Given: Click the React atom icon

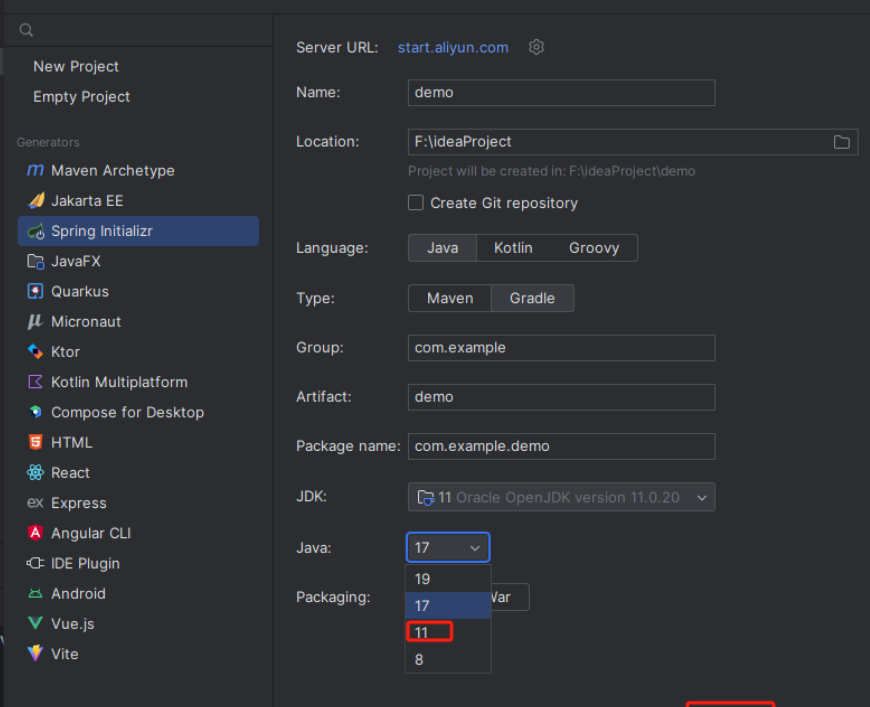Looking at the screenshot, I should click(36, 472).
